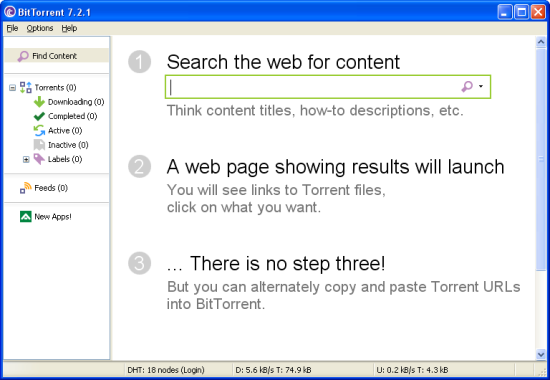Screen dimensions: 550x380
Task: Click the green Completed checkmark icon
Action: tap(39, 116)
